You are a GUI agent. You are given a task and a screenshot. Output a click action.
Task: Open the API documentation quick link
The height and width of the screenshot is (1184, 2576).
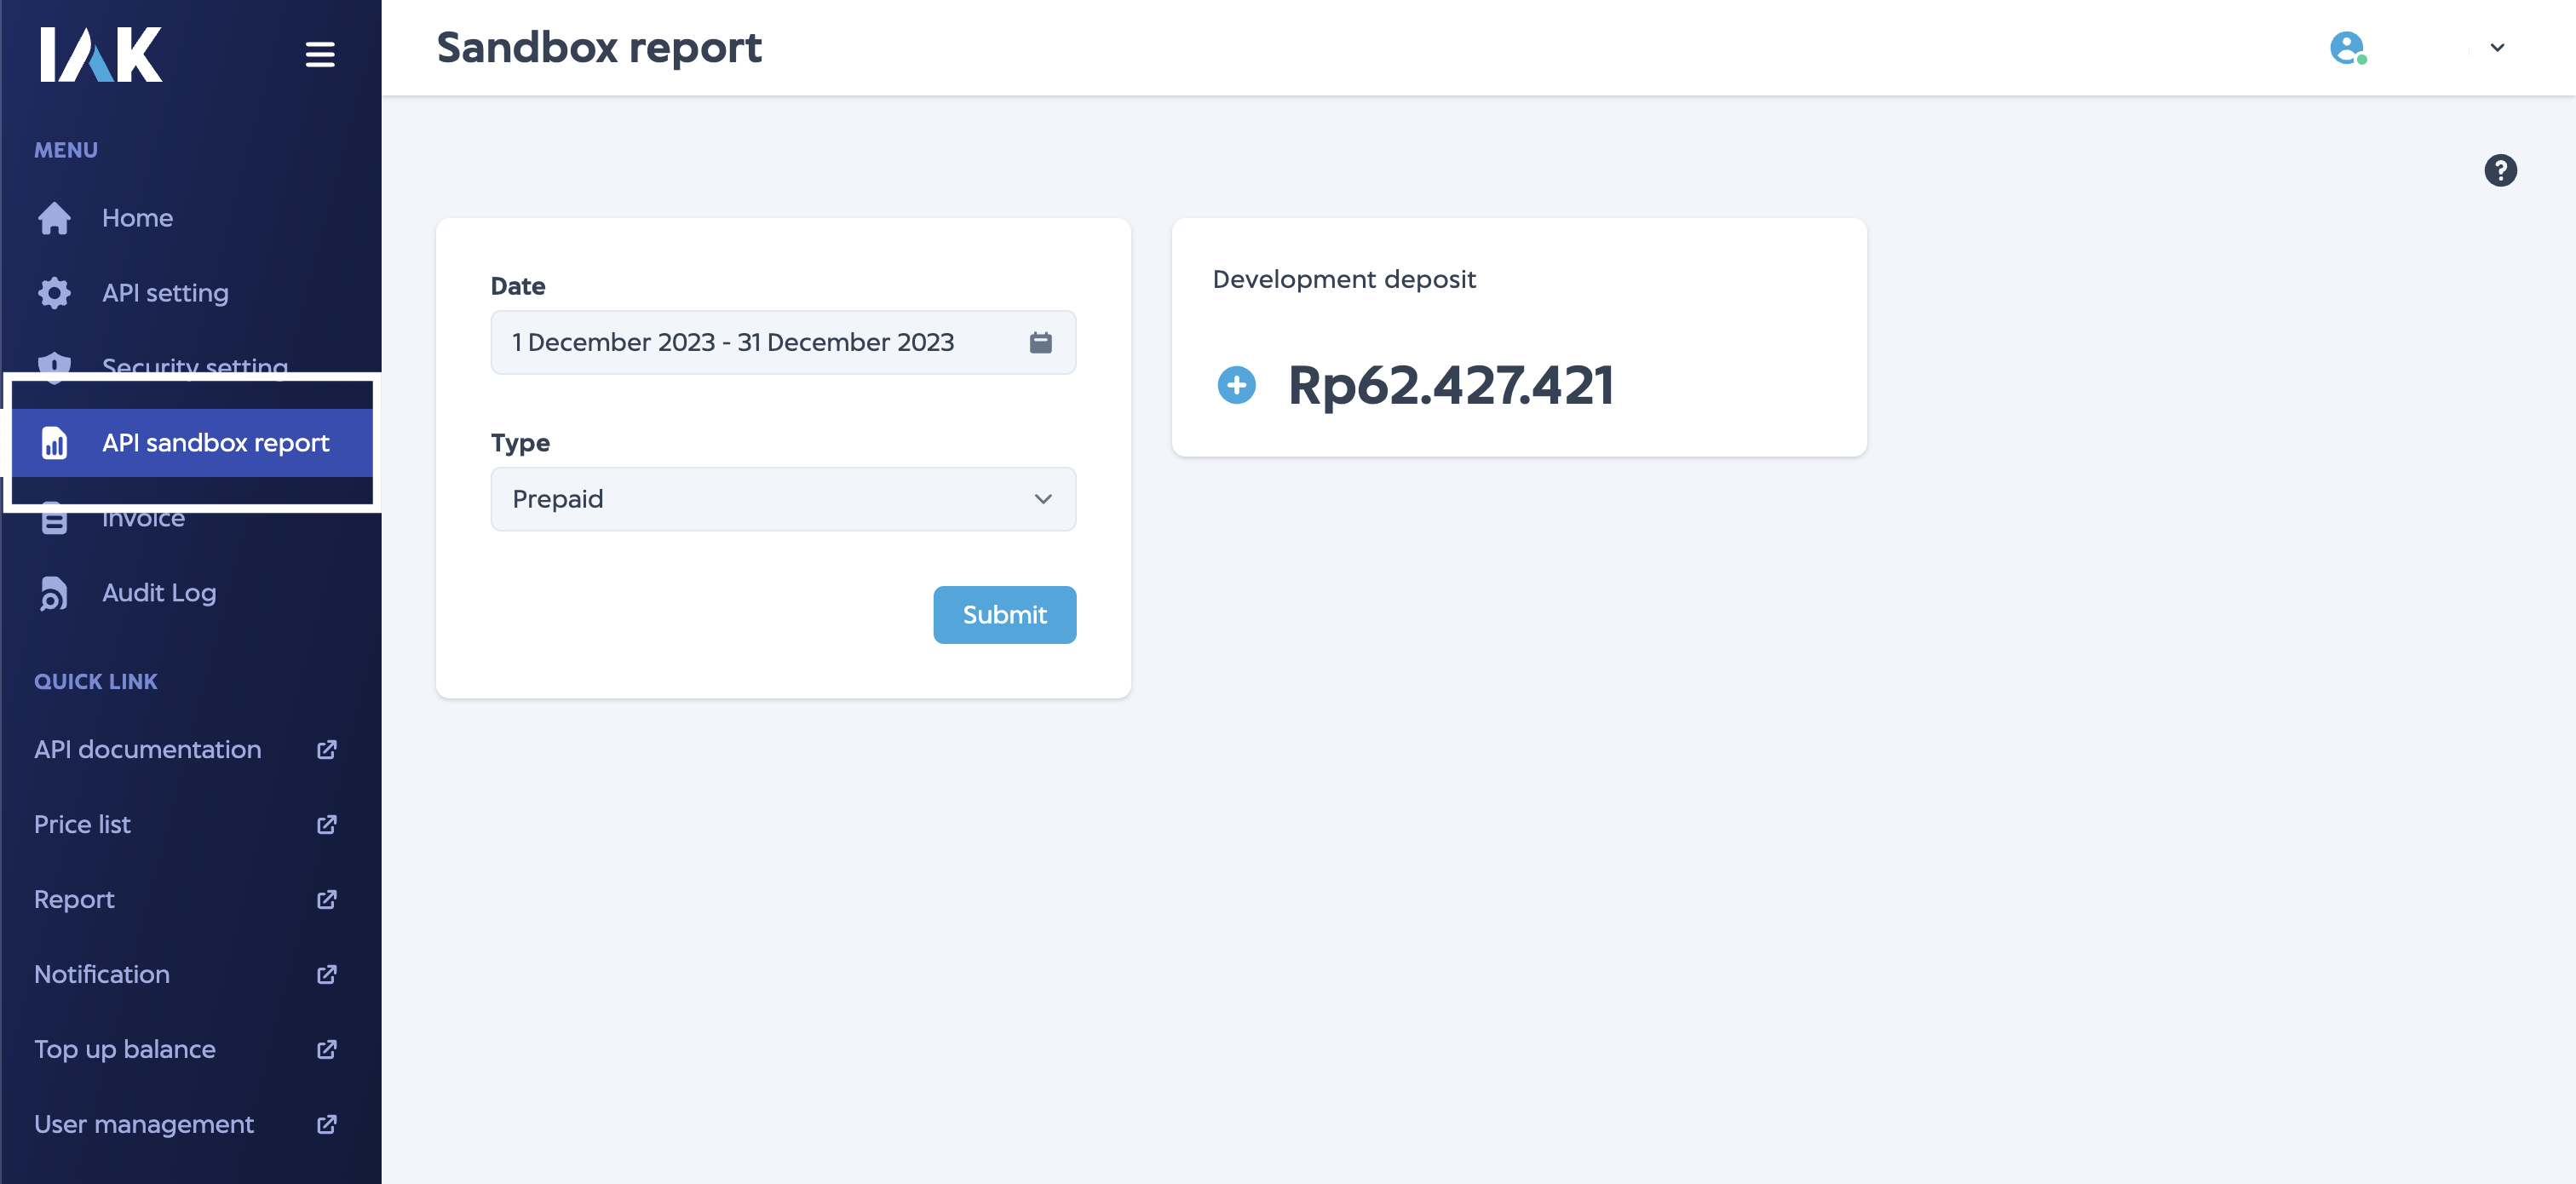tap(147, 749)
